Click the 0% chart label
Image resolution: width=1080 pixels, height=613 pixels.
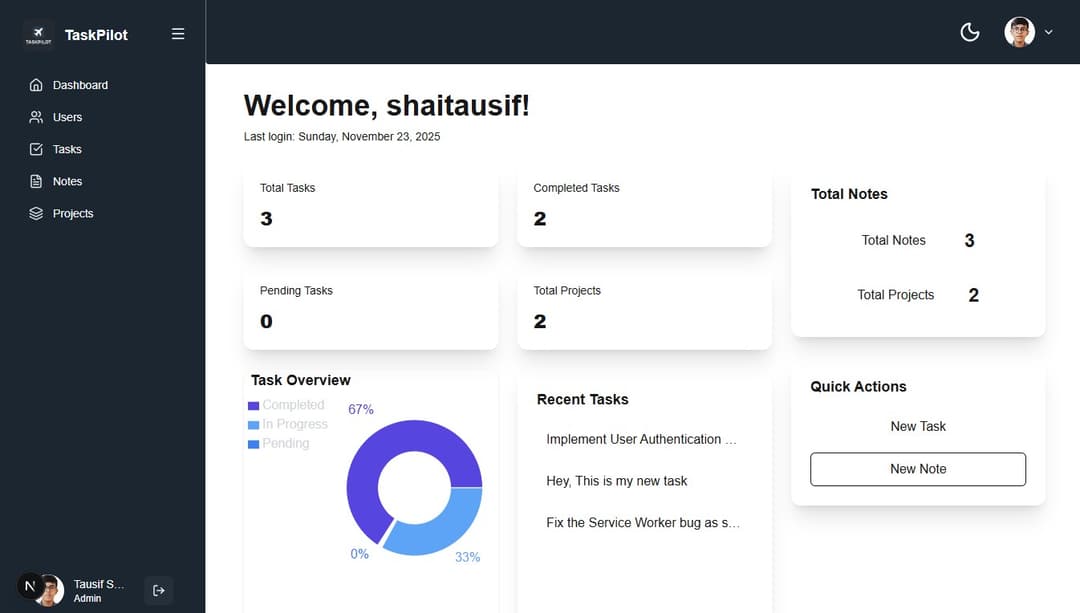pyautogui.click(x=360, y=554)
